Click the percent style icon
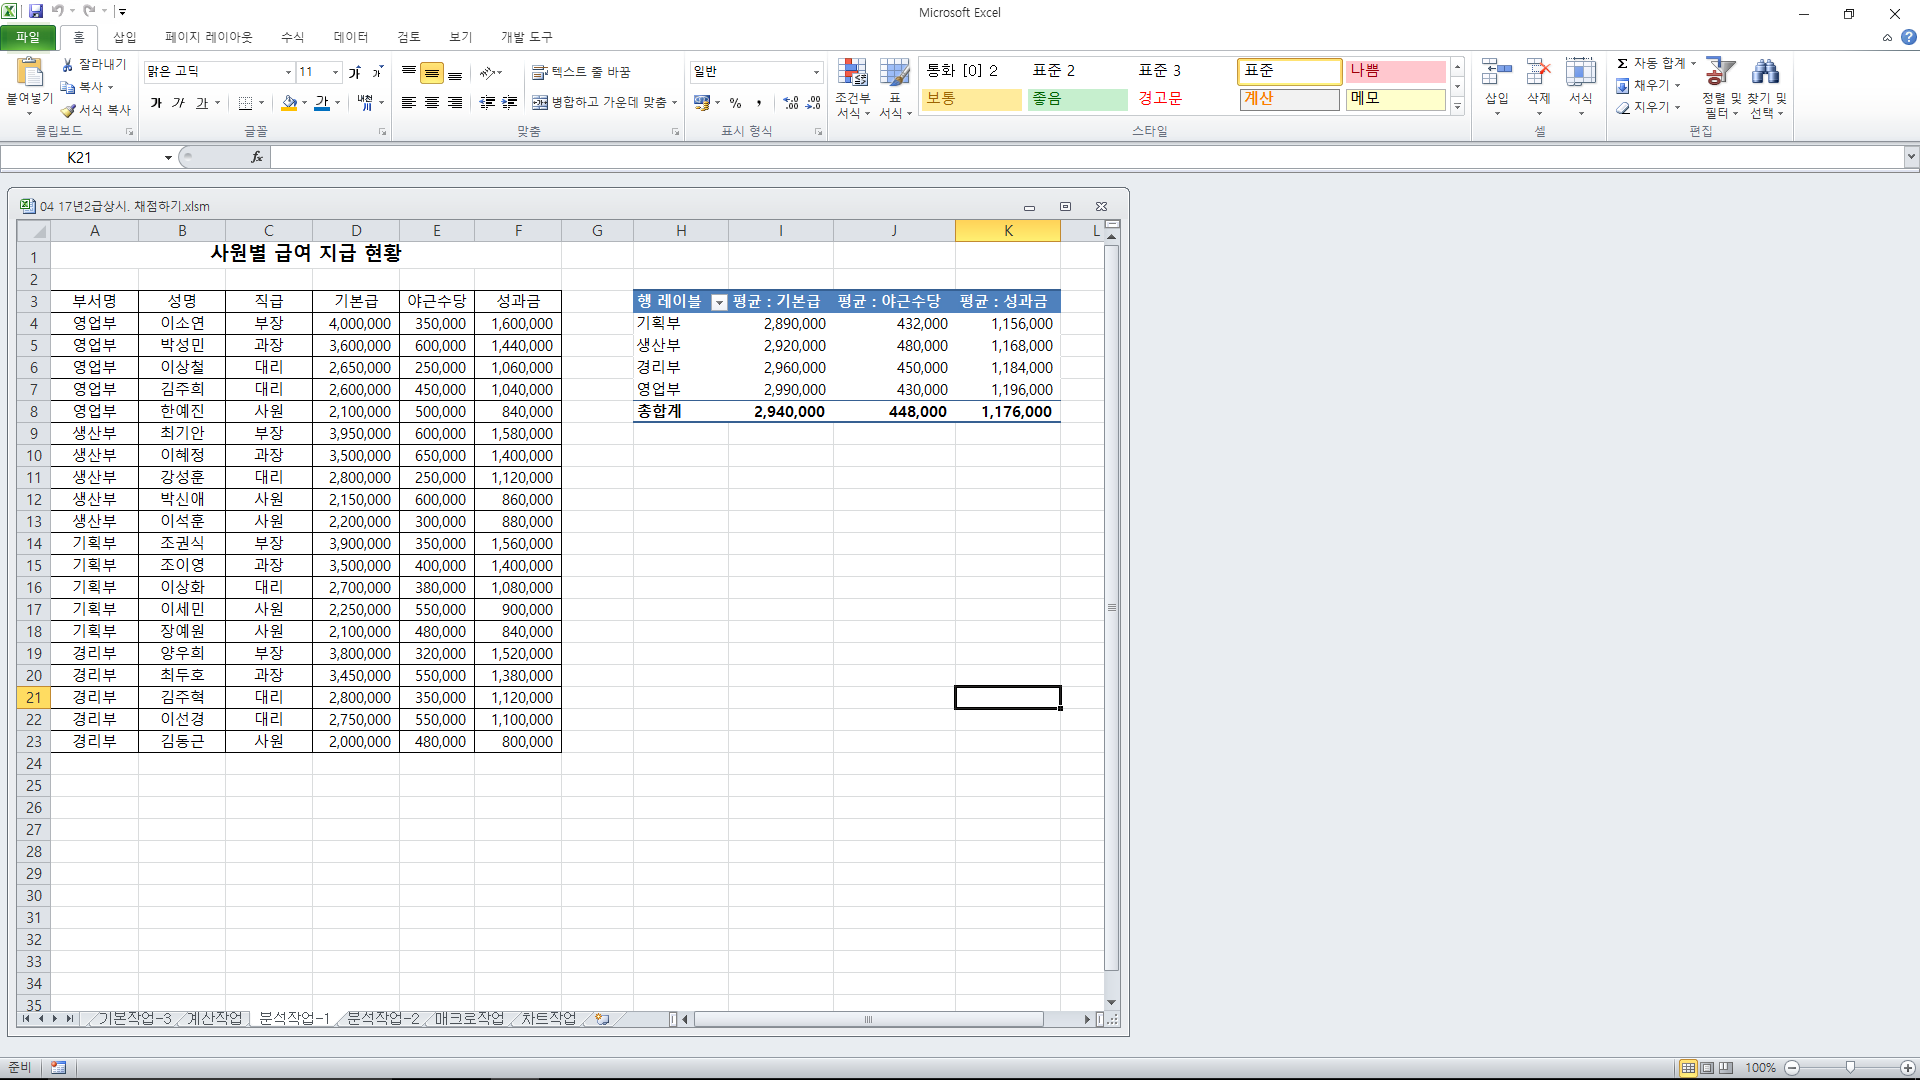The height and width of the screenshot is (1080, 1920). (735, 103)
